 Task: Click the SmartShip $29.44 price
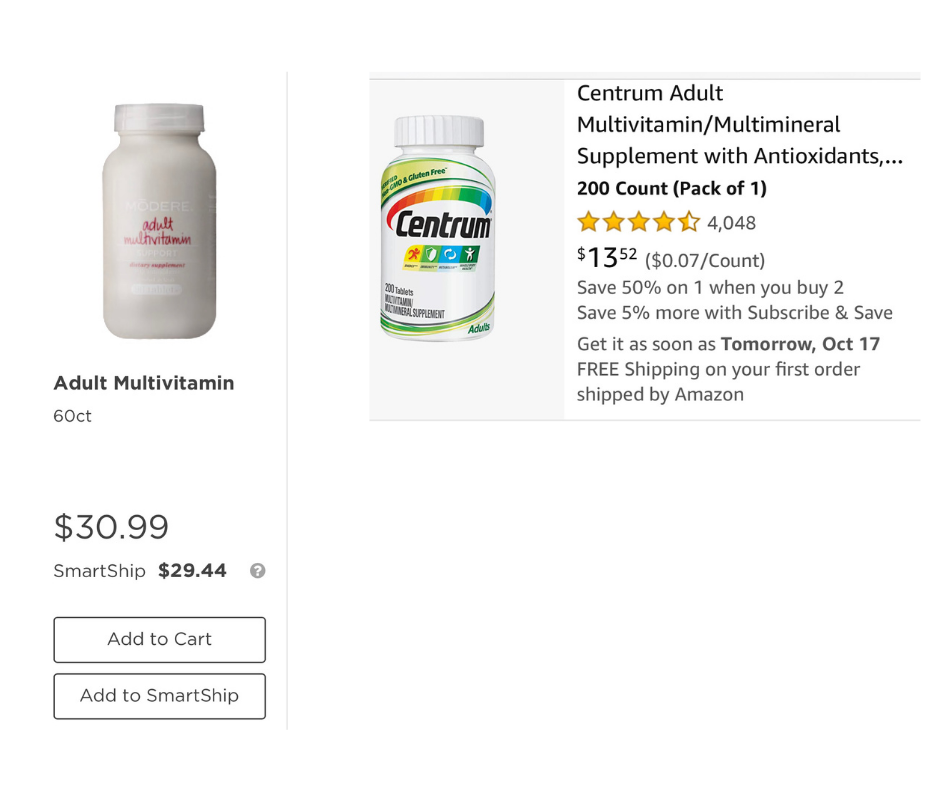[192, 570]
